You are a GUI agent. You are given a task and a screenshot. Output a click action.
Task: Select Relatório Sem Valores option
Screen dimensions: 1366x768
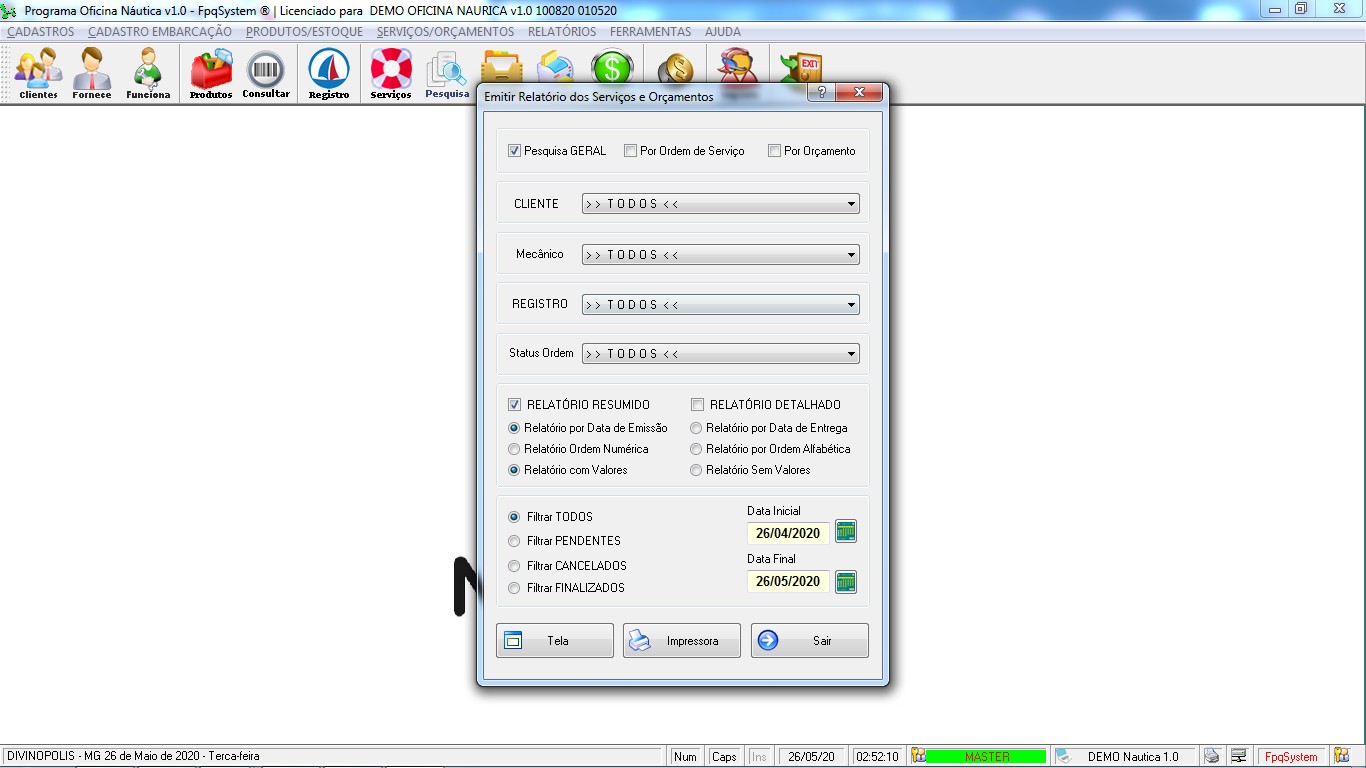pyautogui.click(x=696, y=470)
